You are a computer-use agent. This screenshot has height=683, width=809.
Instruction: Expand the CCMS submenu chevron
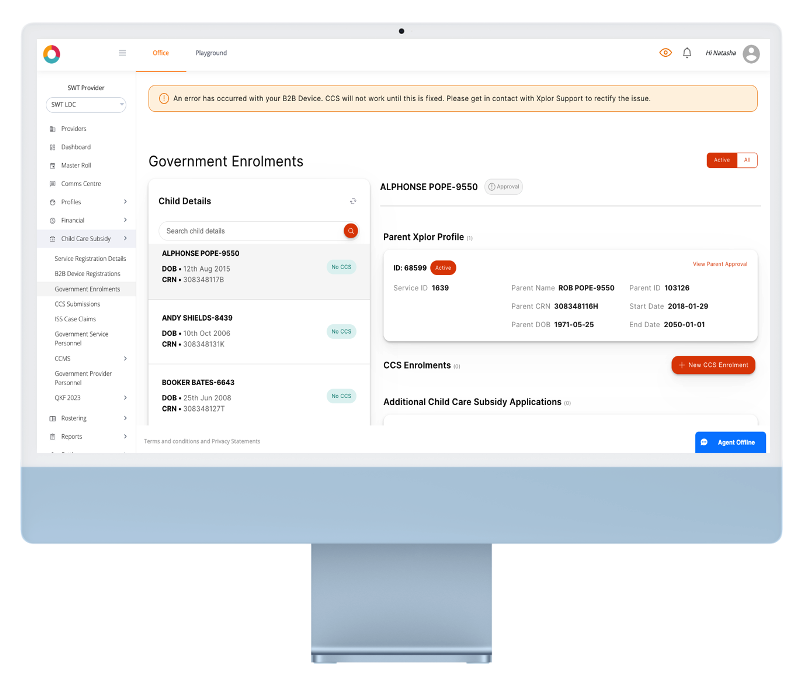[125, 358]
